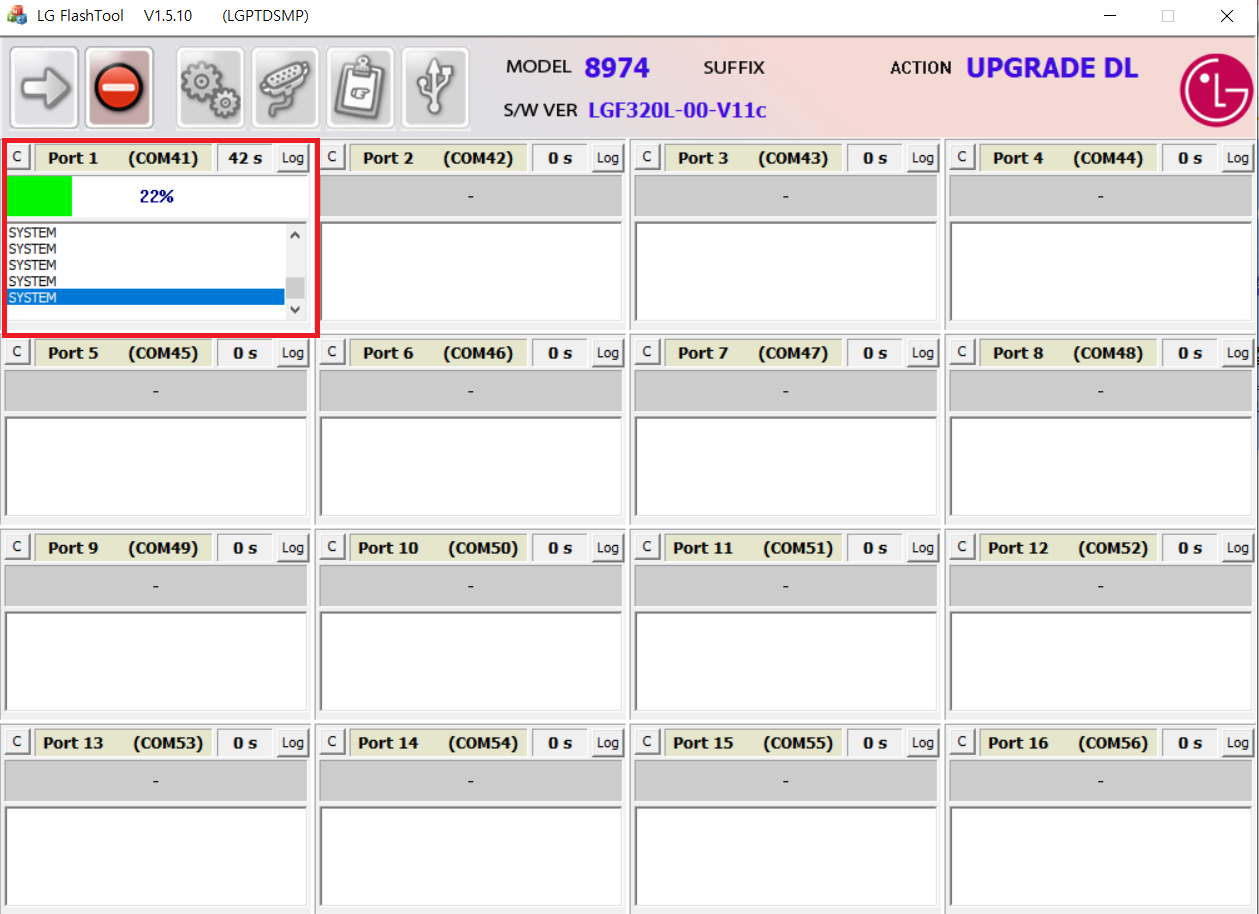Click inside the Port 12 log list box
This screenshot has height=914, width=1259.
[1101, 661]
